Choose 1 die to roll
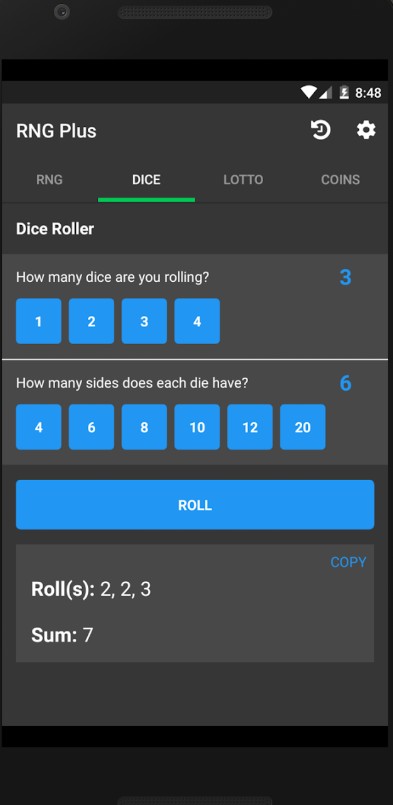Image resolution: width=393 pixels, height=805 pixels. (x=39, y=321)
